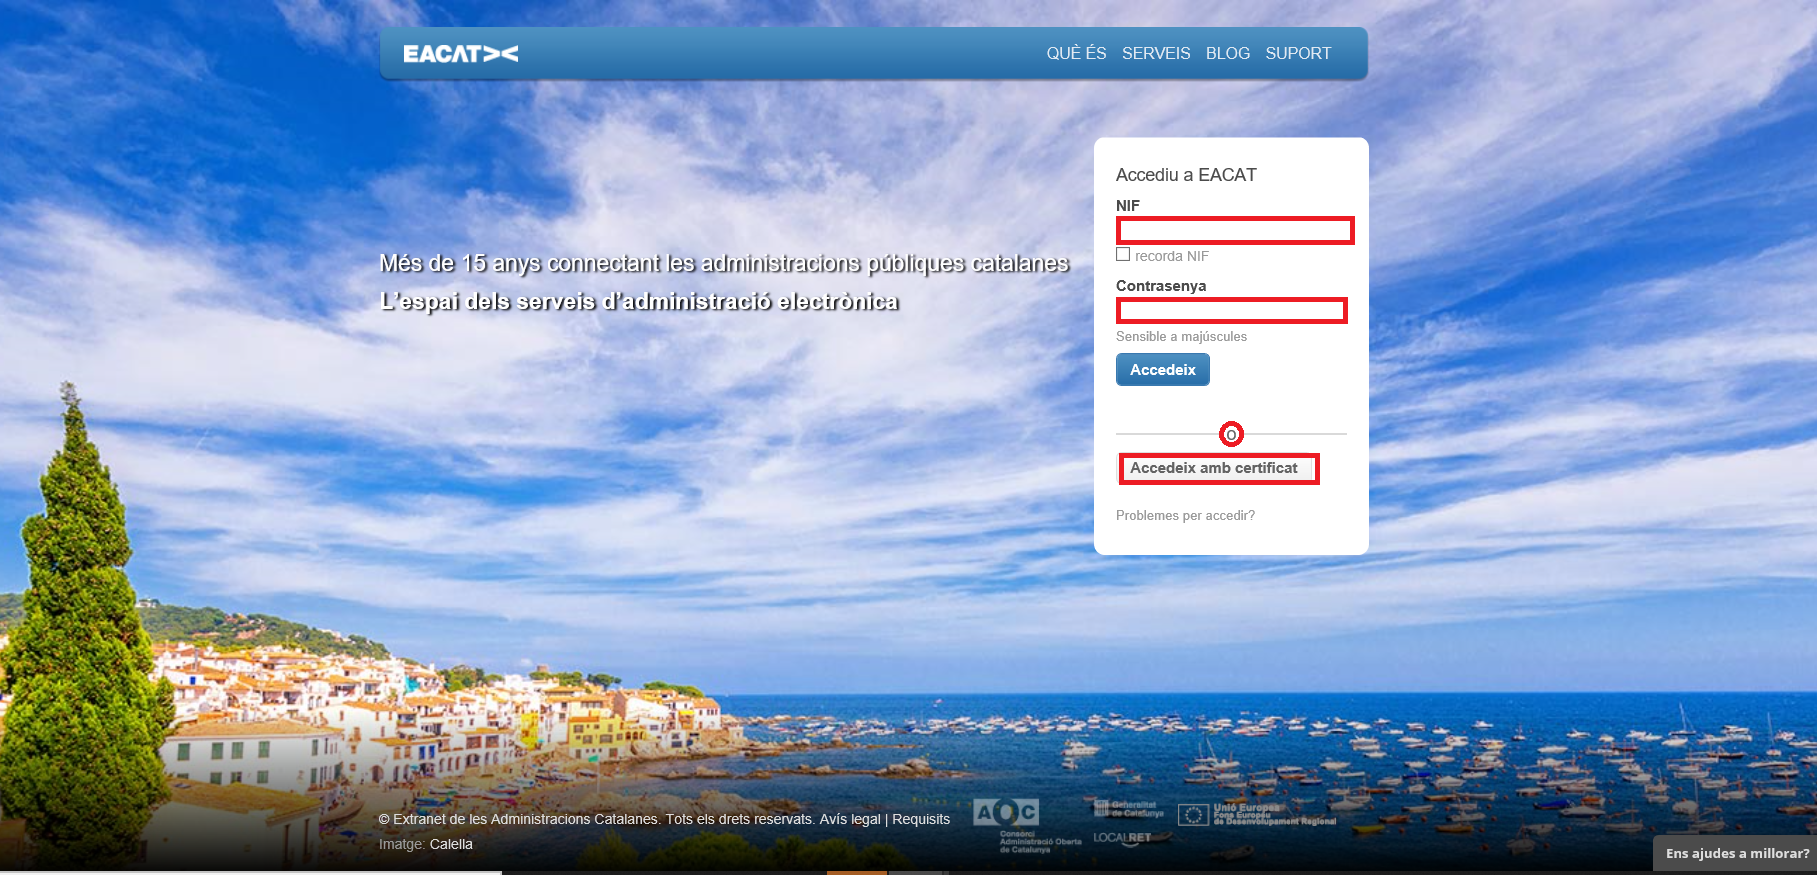Screen dimensions: 1817x875
Task: Click the LOCALRET logo in footer
Action: [1122, 838]
